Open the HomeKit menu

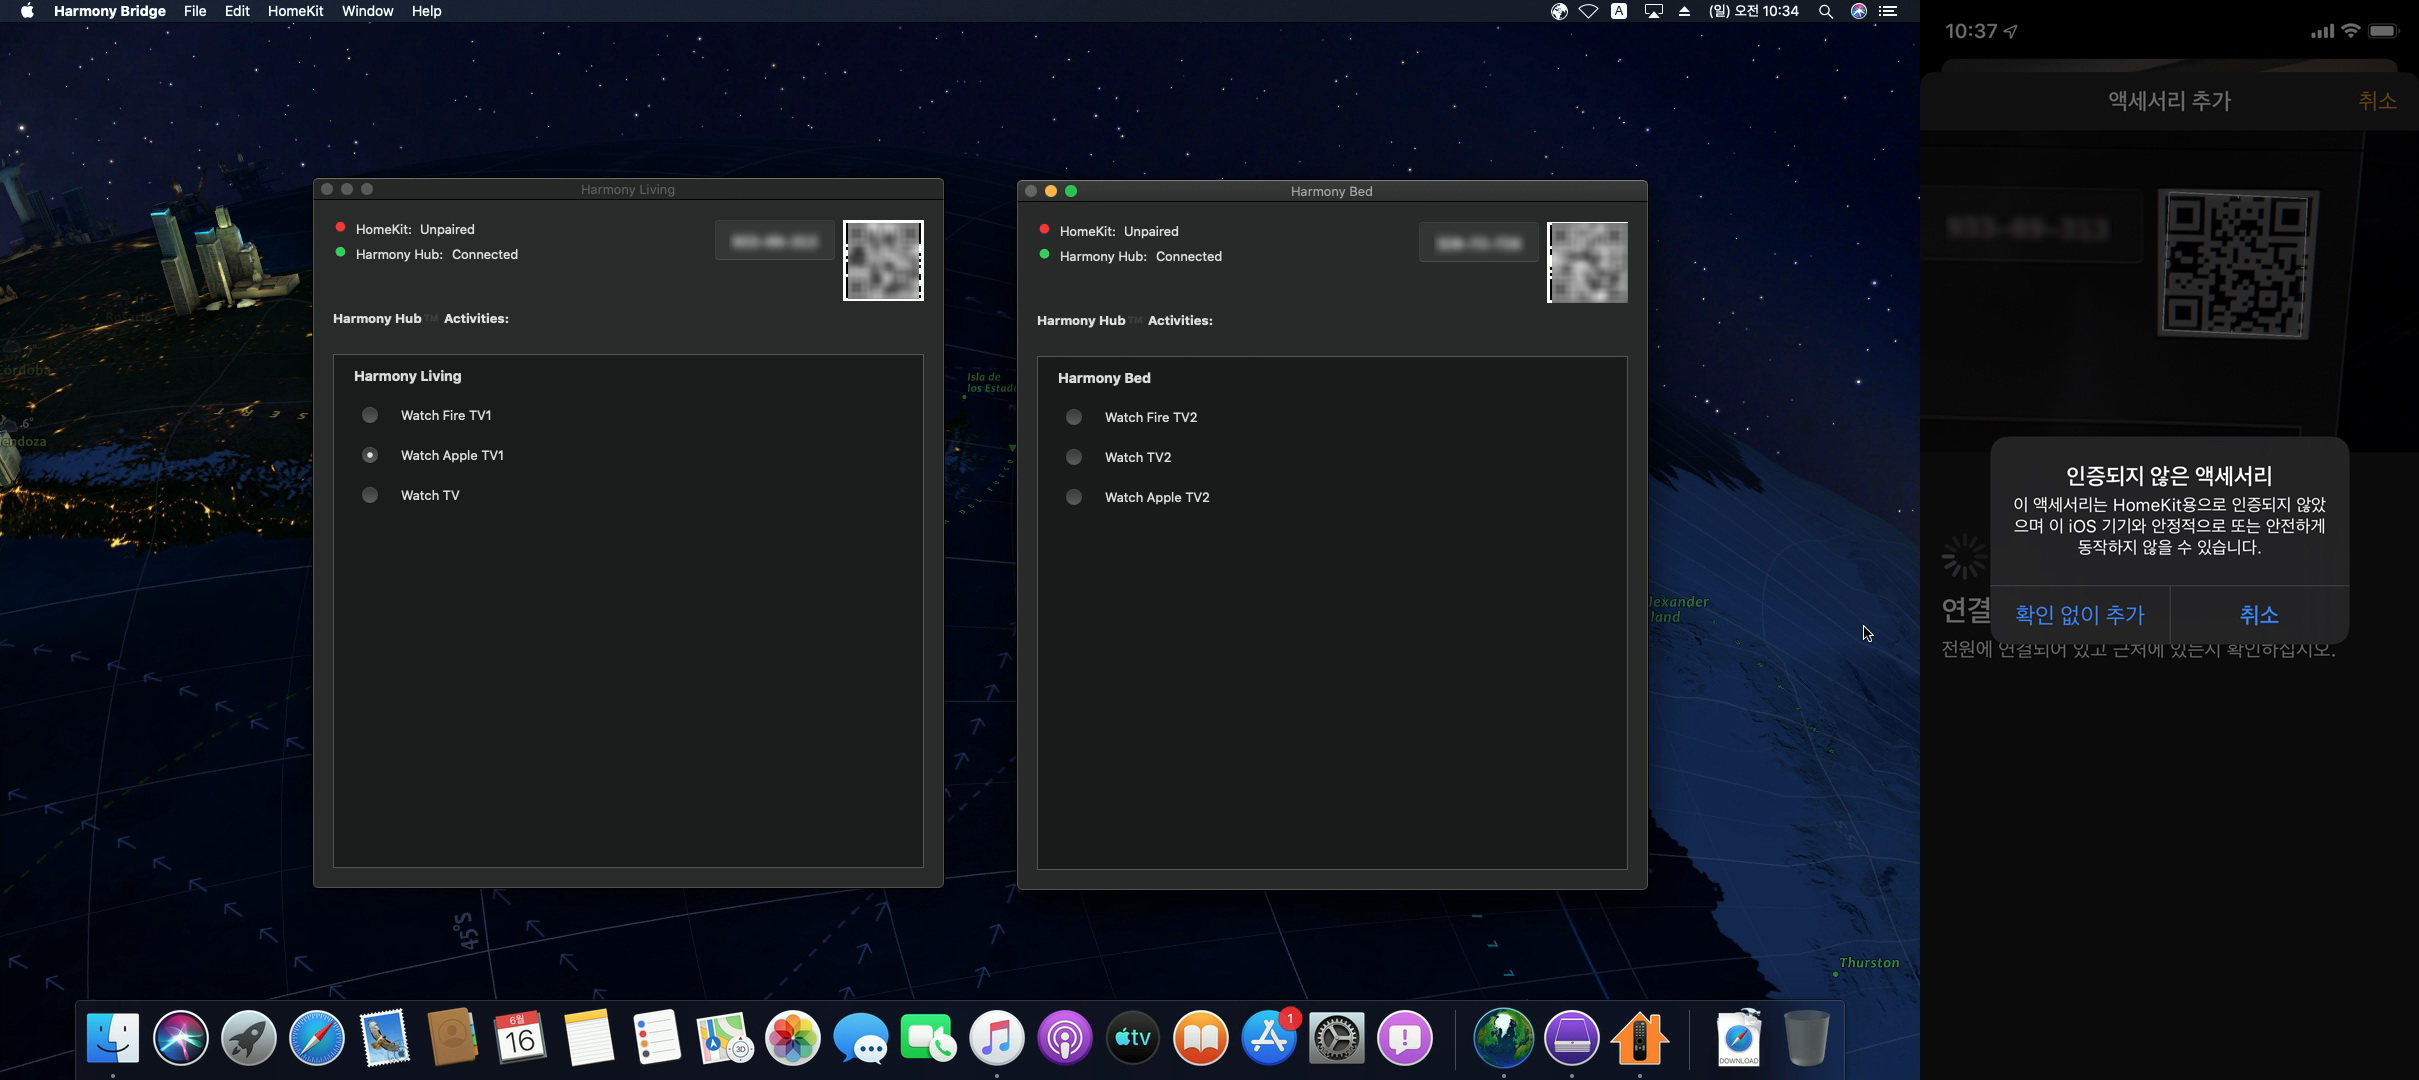click(295, 11)
